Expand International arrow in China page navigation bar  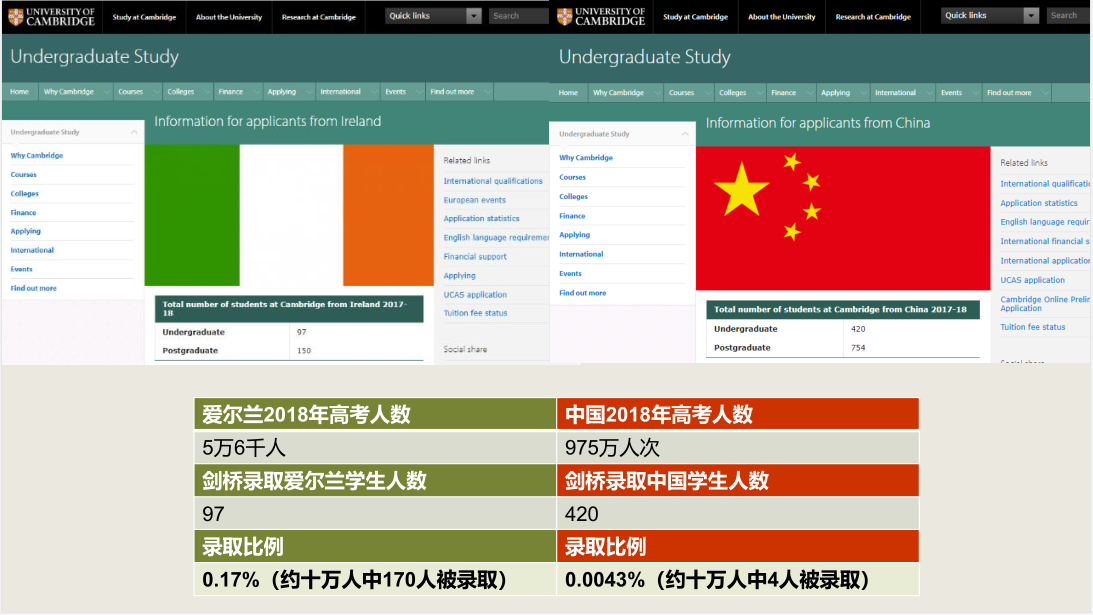tap(929, 92)
